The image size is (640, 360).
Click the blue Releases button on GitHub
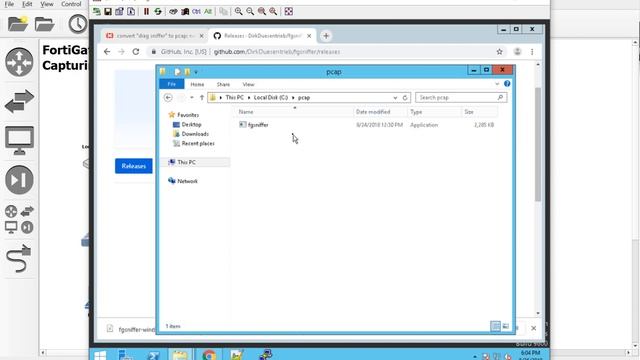[133, 166]
